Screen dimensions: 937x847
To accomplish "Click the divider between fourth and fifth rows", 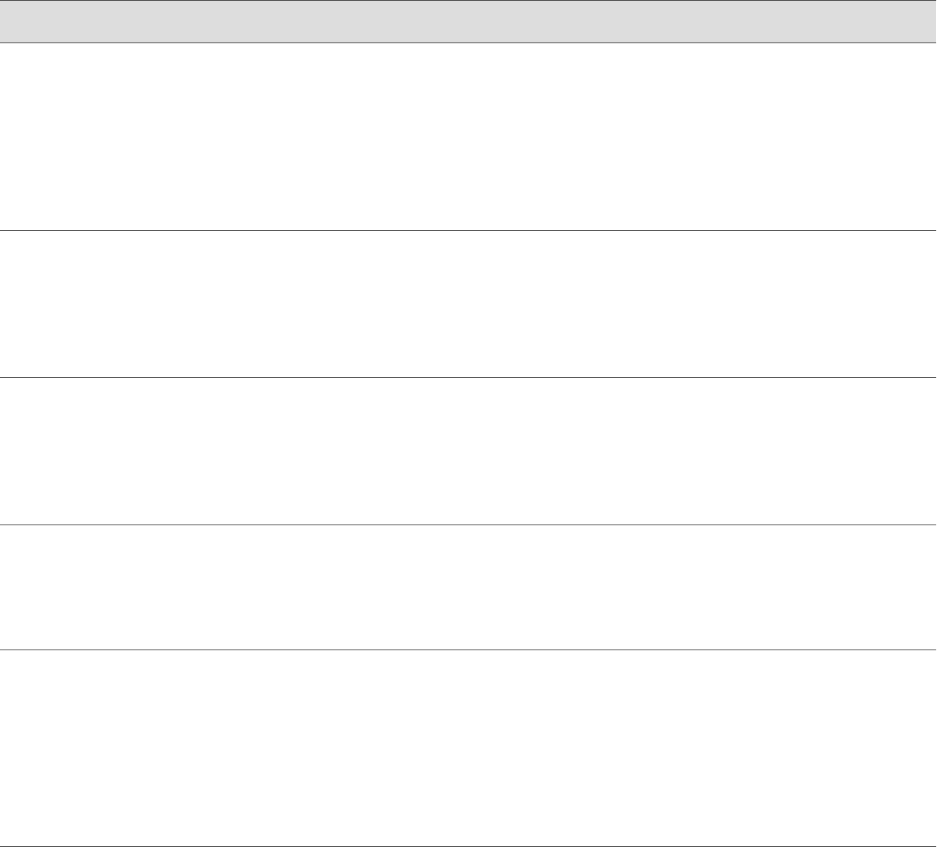I will coord(468,650).
